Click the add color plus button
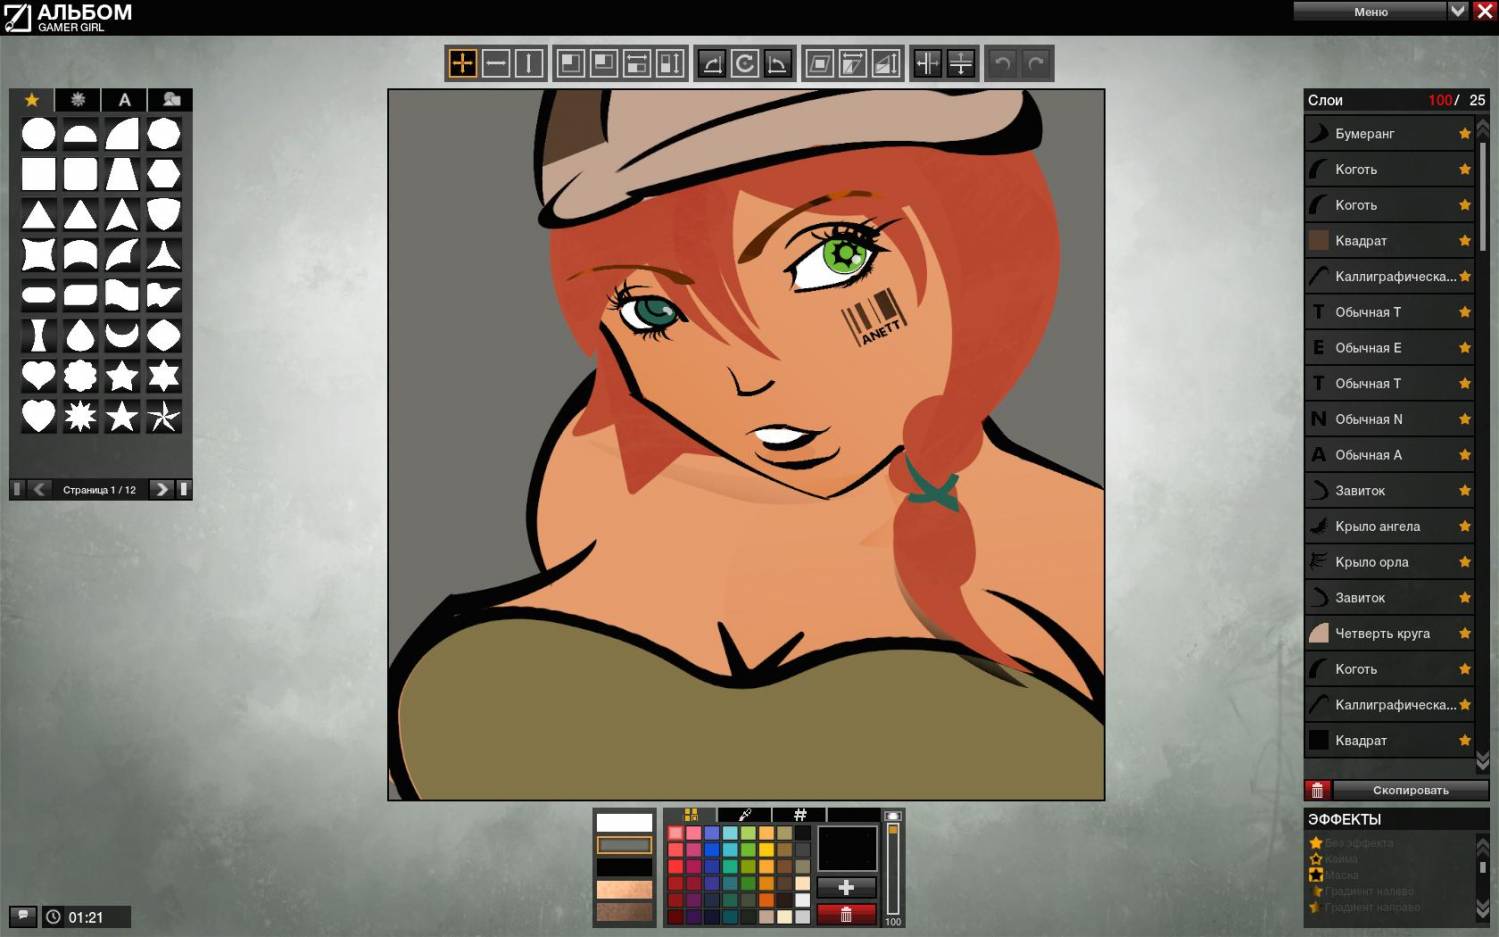The image size is (1499, 937). point(846,887)
